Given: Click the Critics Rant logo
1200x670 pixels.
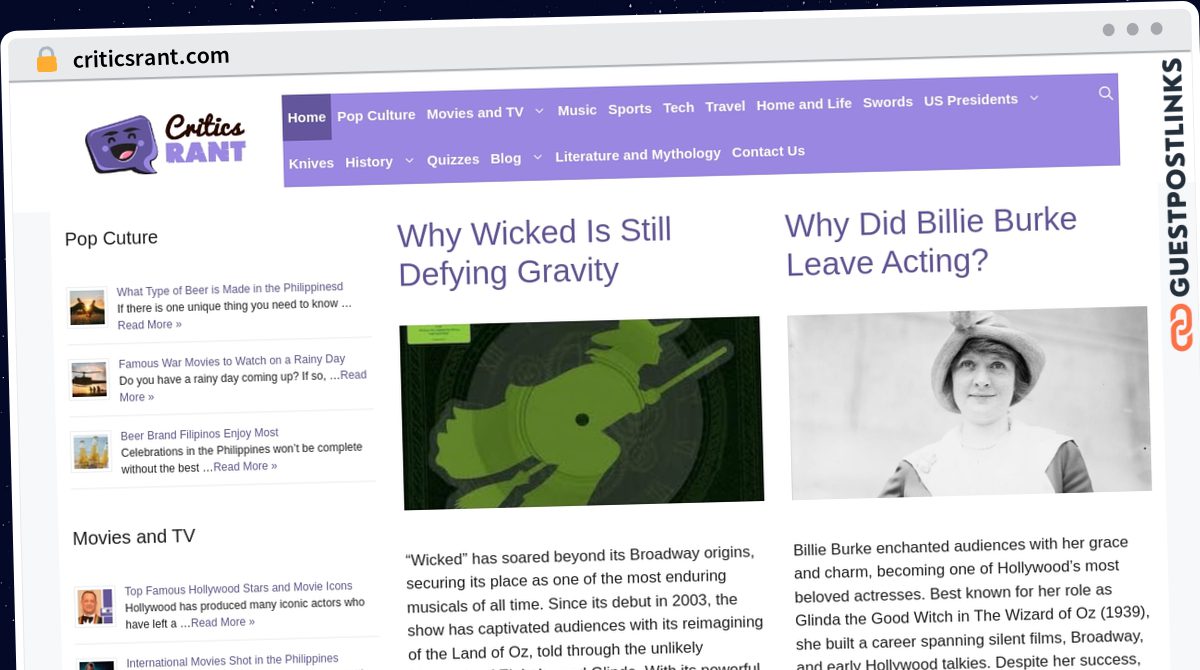Looking at the screenshot, I should tap(166, 144).
